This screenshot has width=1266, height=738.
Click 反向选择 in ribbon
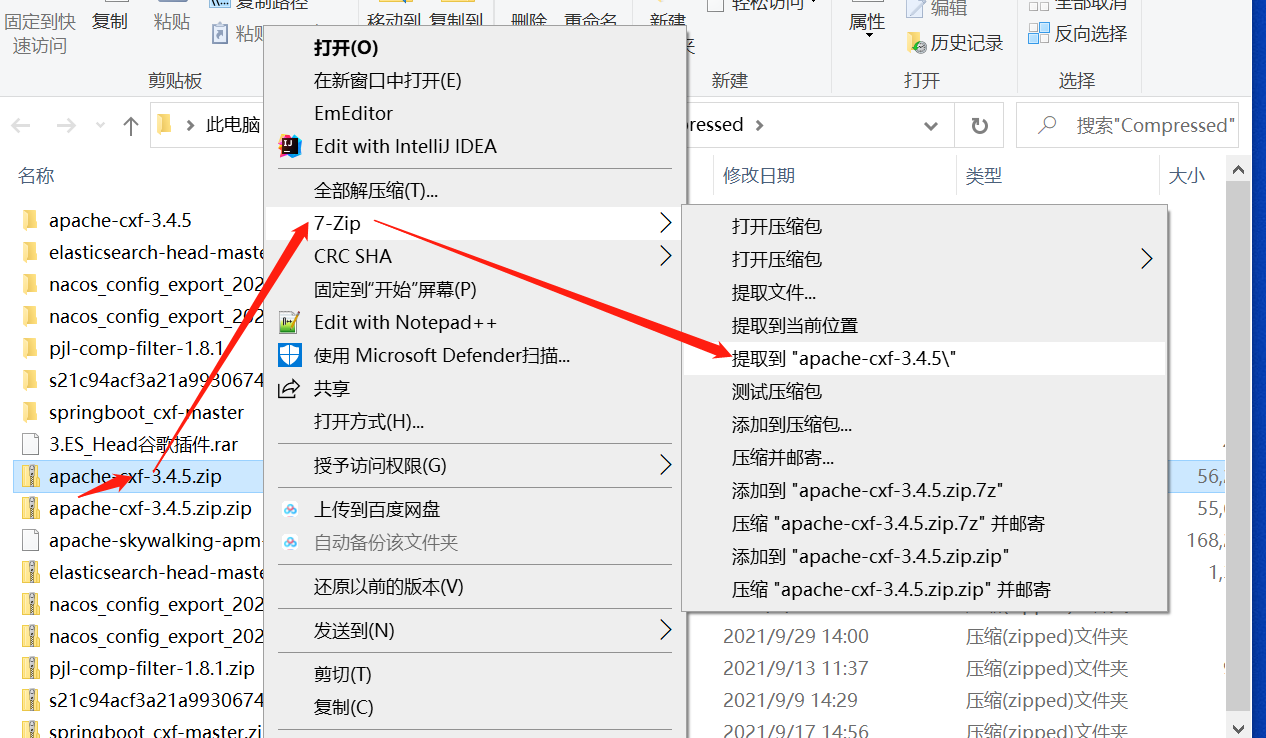1078,34
